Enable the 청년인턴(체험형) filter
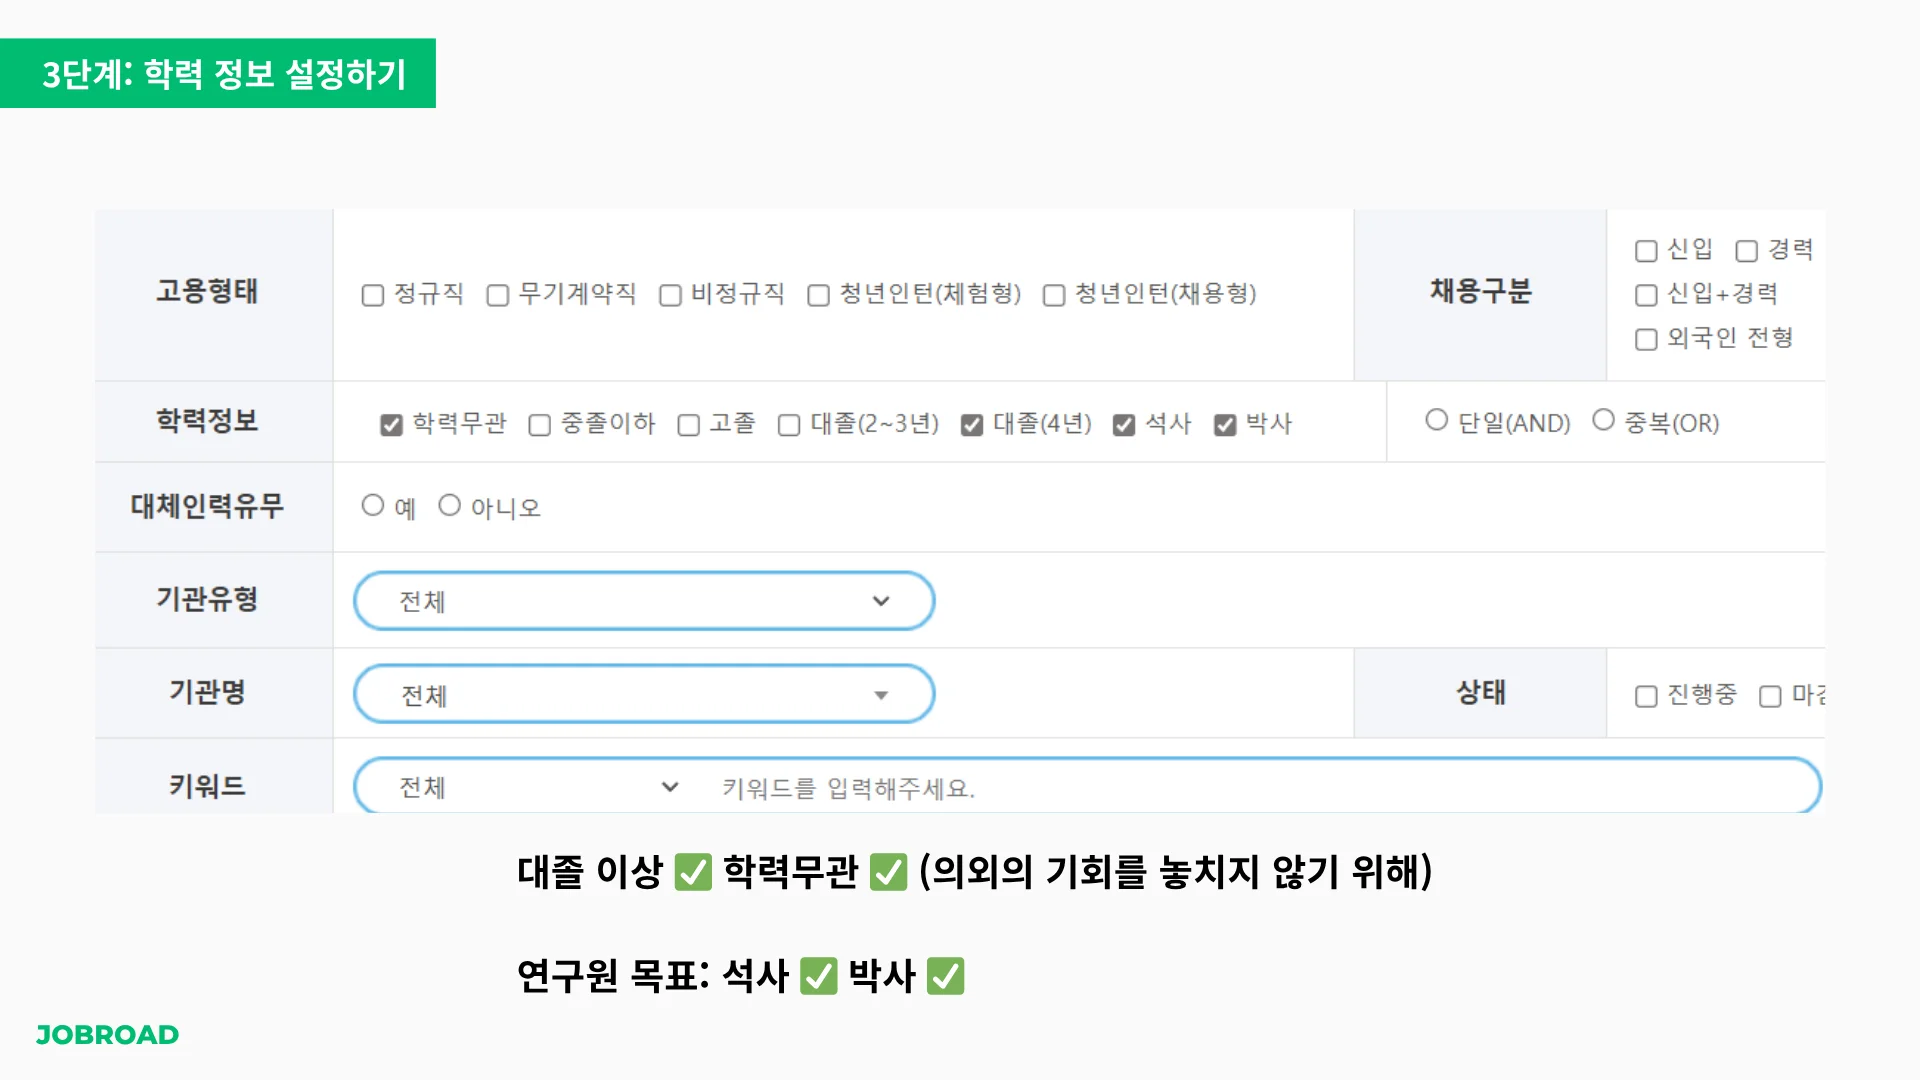The height and width of the screenshot is (1080, 1920). point(818,295)
